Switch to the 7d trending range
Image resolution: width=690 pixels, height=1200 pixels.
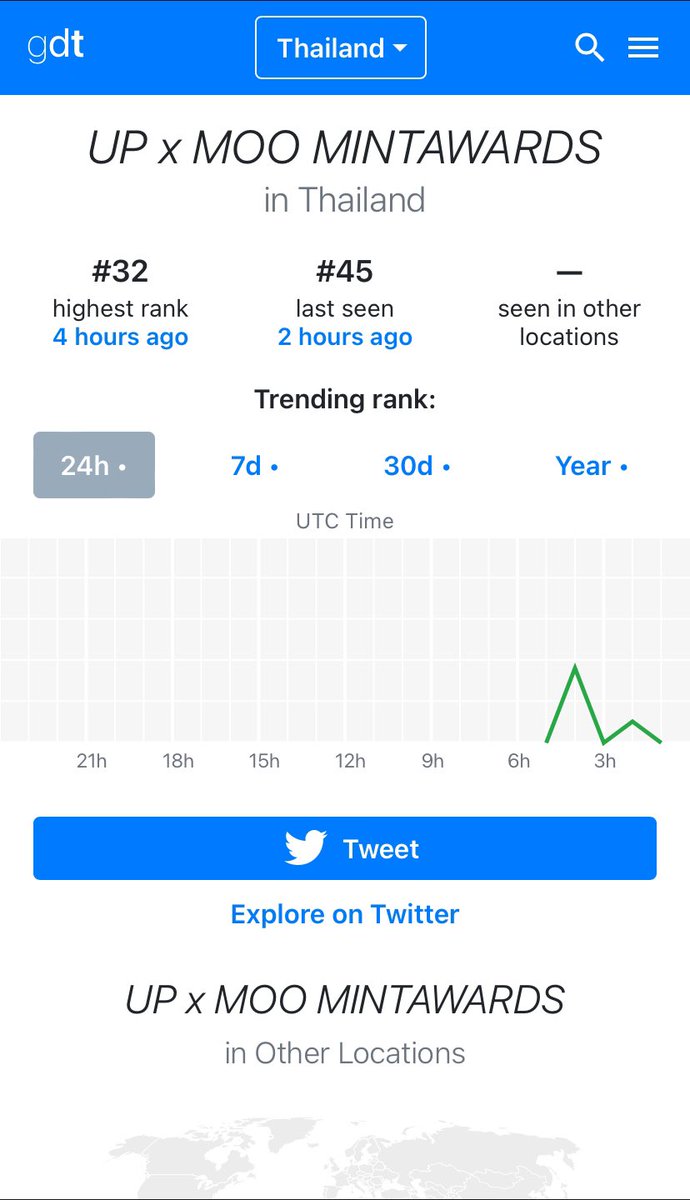(254, 466)
